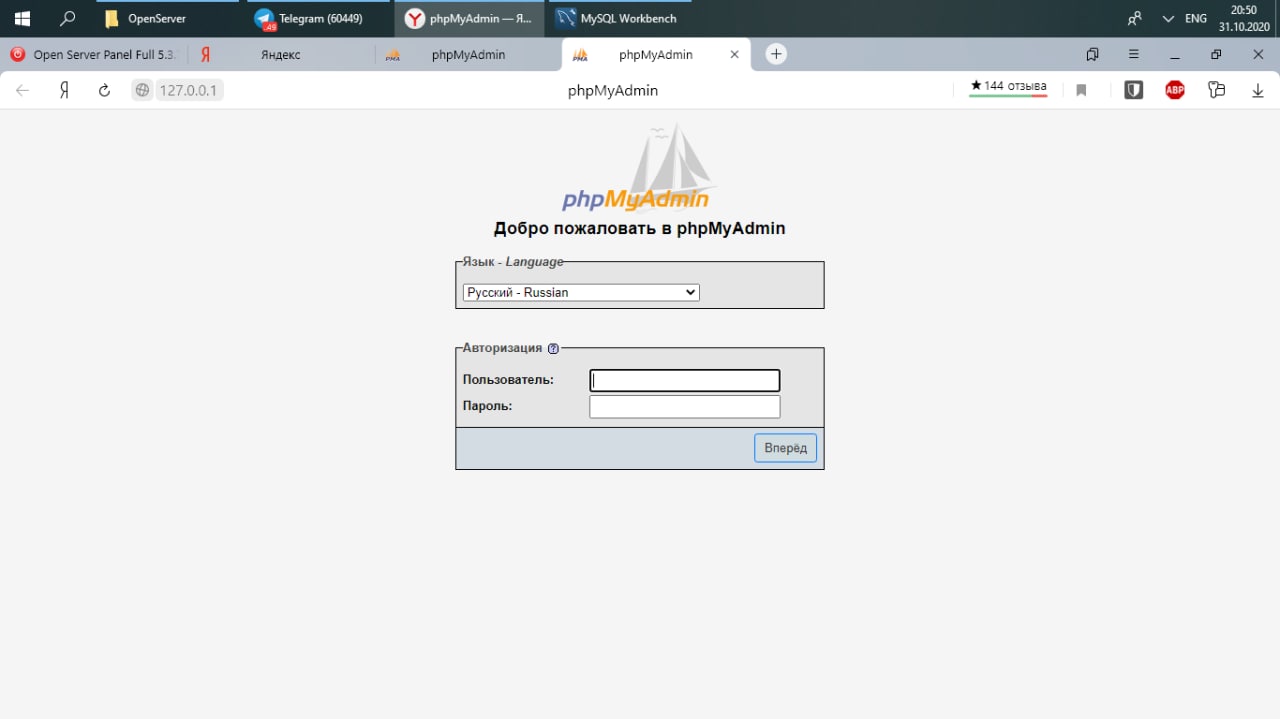Image resolution: width=1280 pixels, height=719 pixels.
Task: Click the 127.0.0.1 address field
Action: click(189, 90)
